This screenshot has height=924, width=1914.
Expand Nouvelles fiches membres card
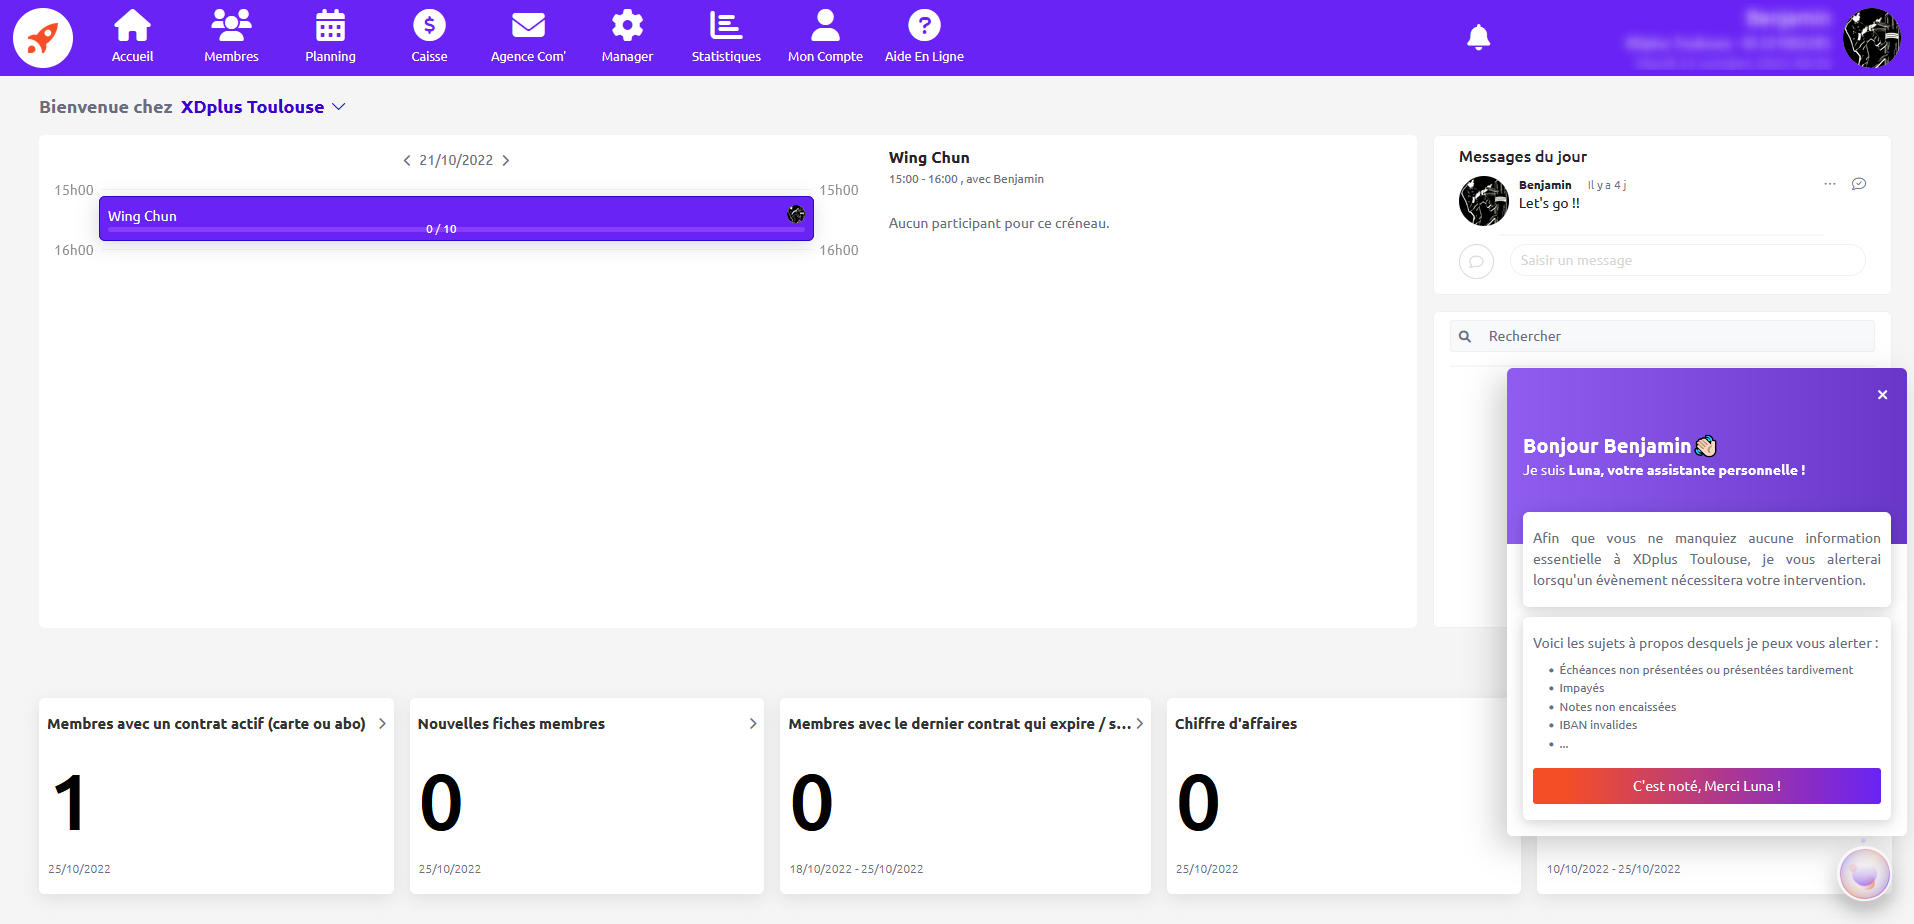click(753, 724)
